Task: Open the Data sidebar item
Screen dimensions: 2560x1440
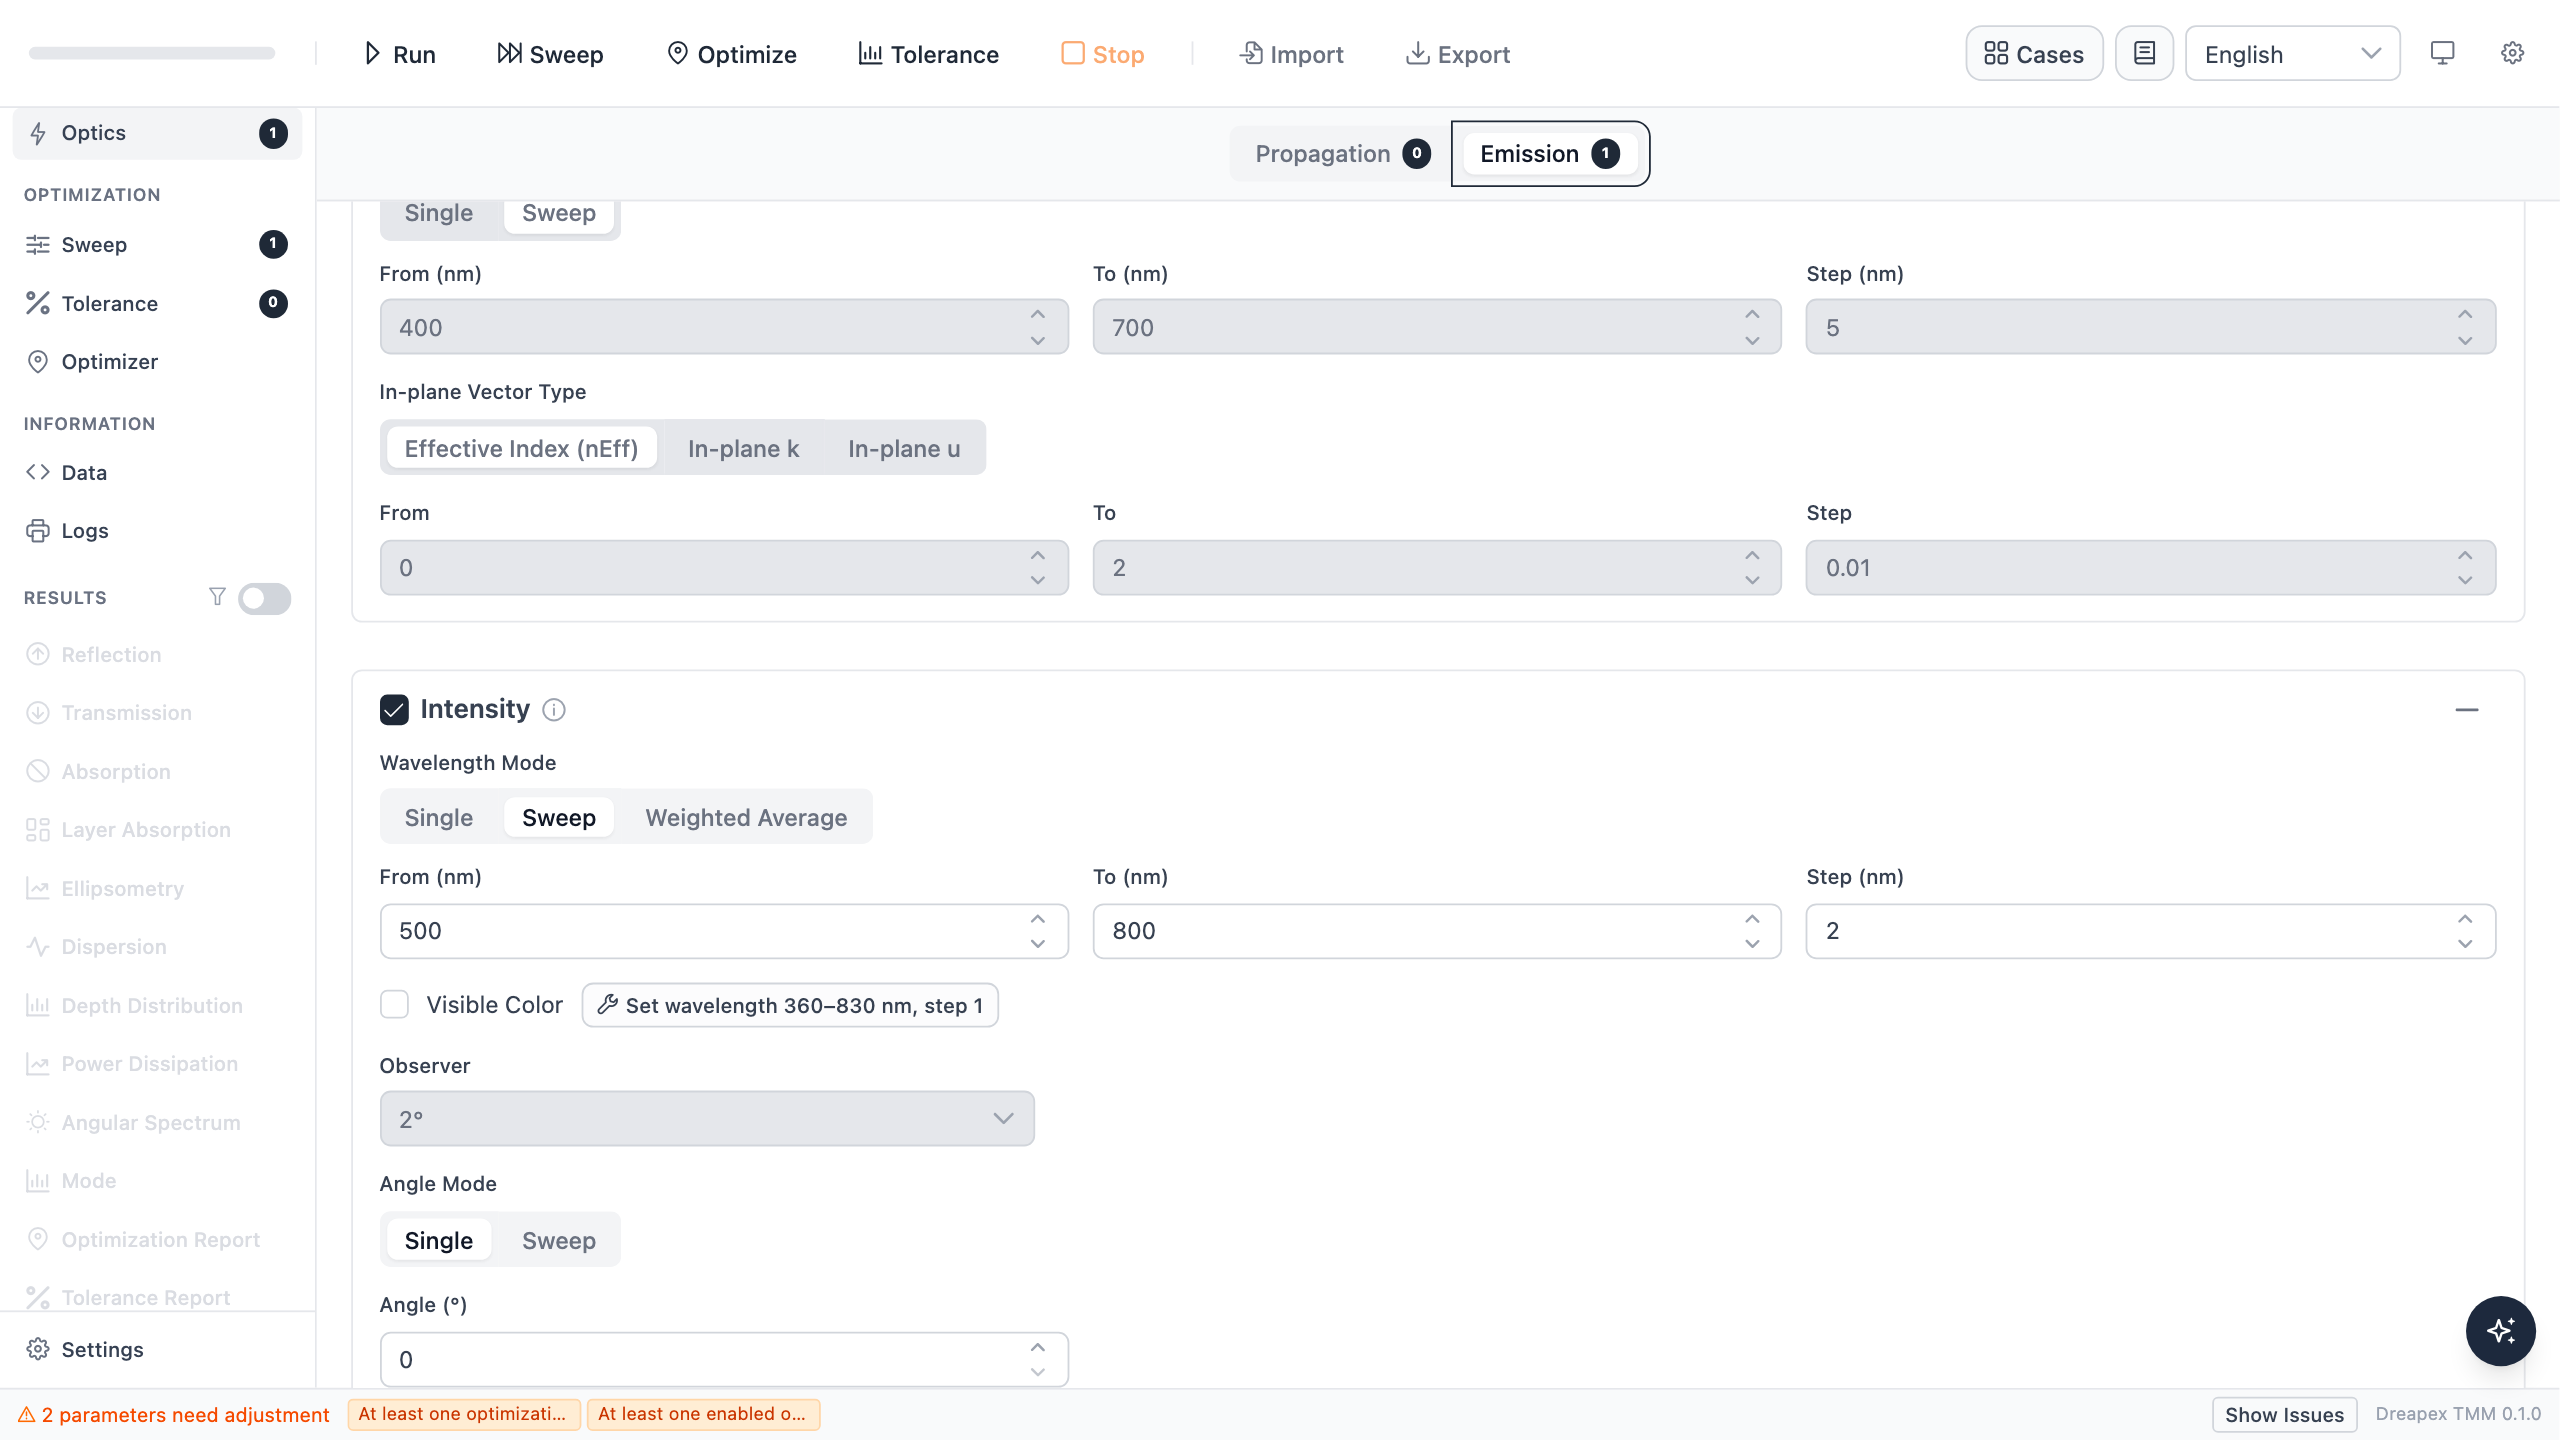Action: pyautogui.click(x=157, y=473)
